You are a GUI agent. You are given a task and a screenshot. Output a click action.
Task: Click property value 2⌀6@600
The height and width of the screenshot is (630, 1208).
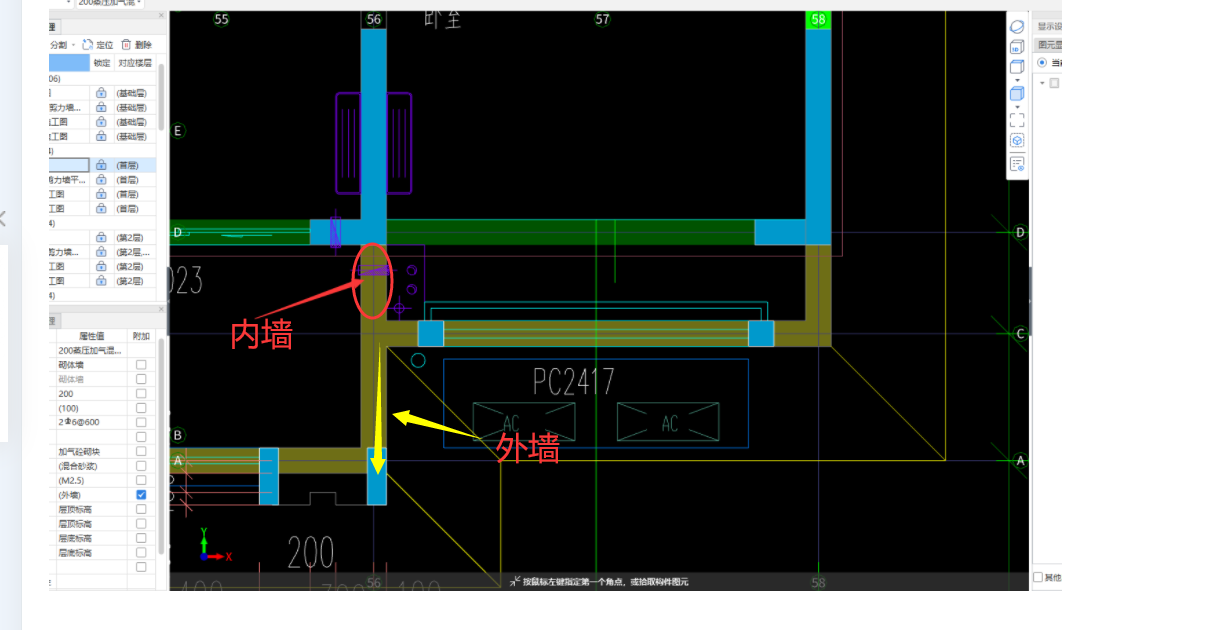pyautogui.click(x=91, y=422)
